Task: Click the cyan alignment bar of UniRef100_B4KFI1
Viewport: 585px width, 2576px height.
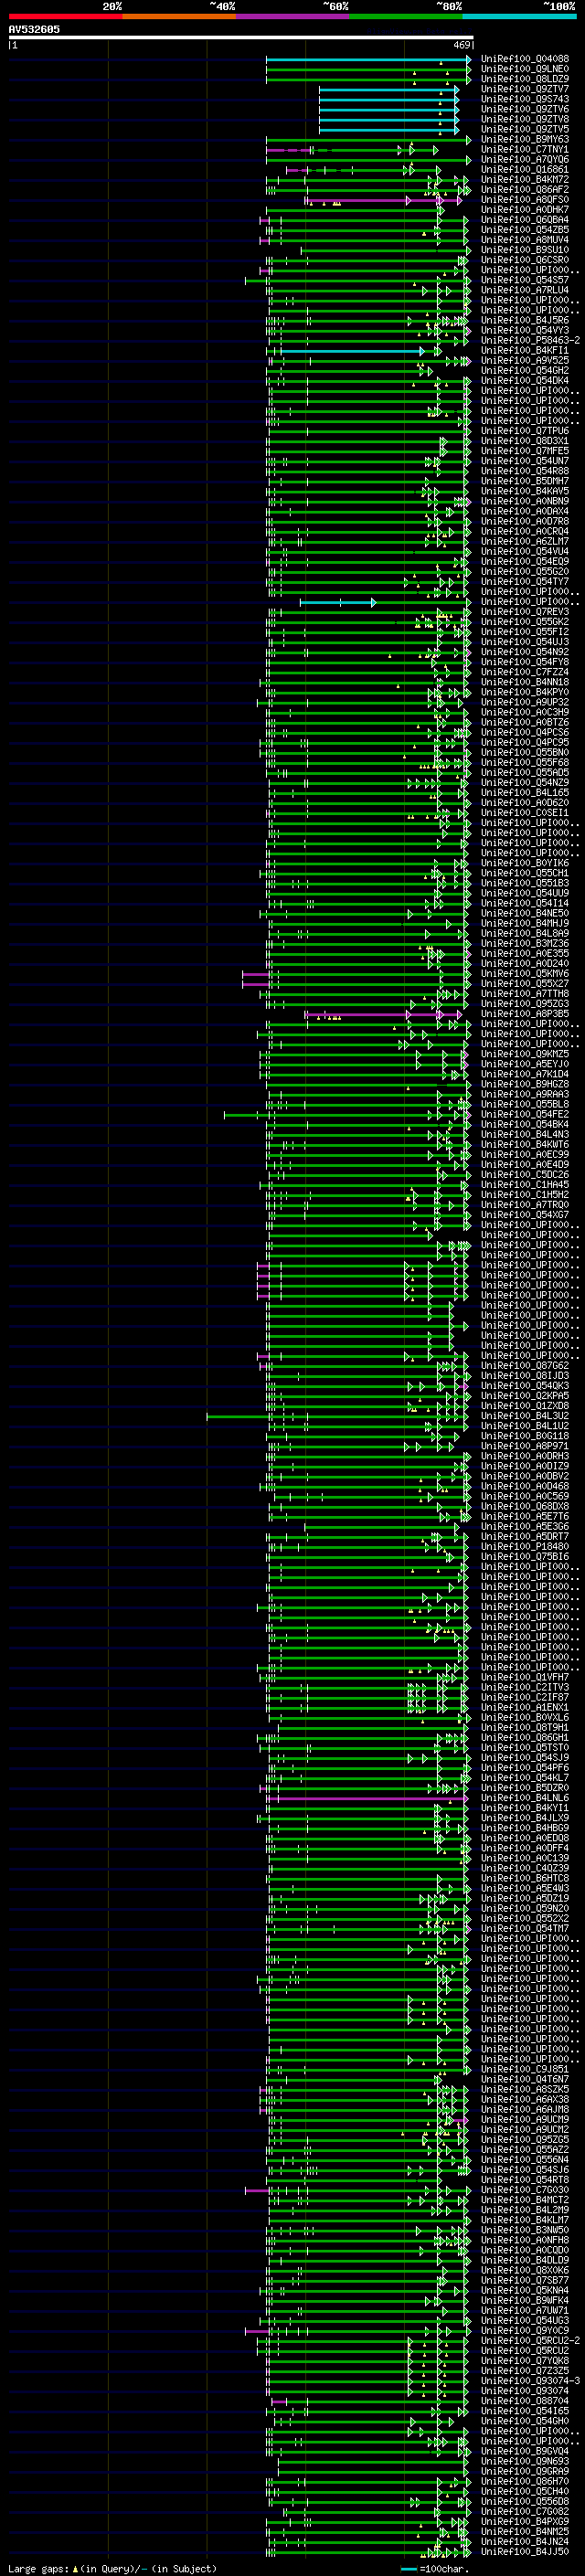Action: click(x=352, y=351)
